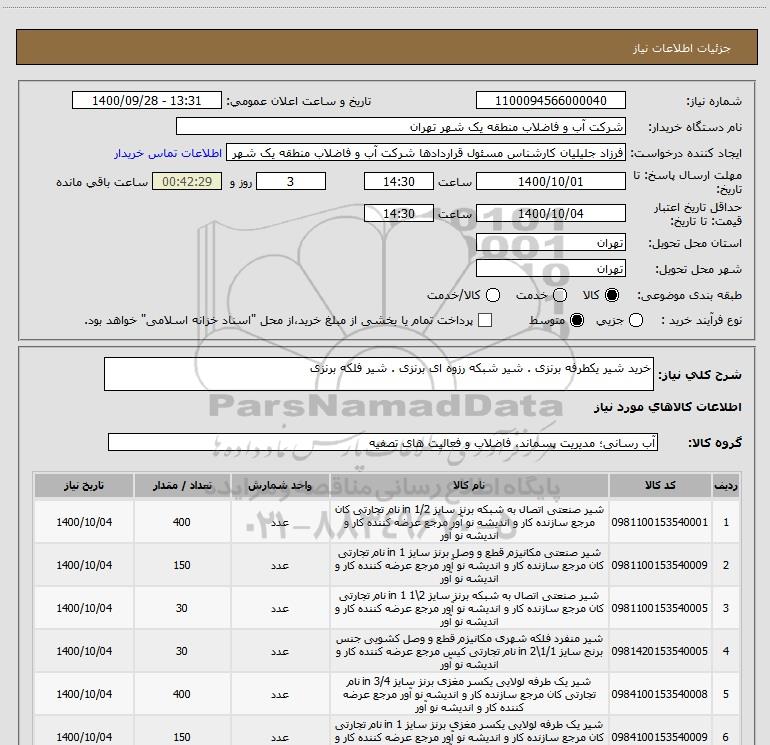Screen dimensions: 770x745
Task: Click quantity 150 in row 2
Action: coord(182,565)
